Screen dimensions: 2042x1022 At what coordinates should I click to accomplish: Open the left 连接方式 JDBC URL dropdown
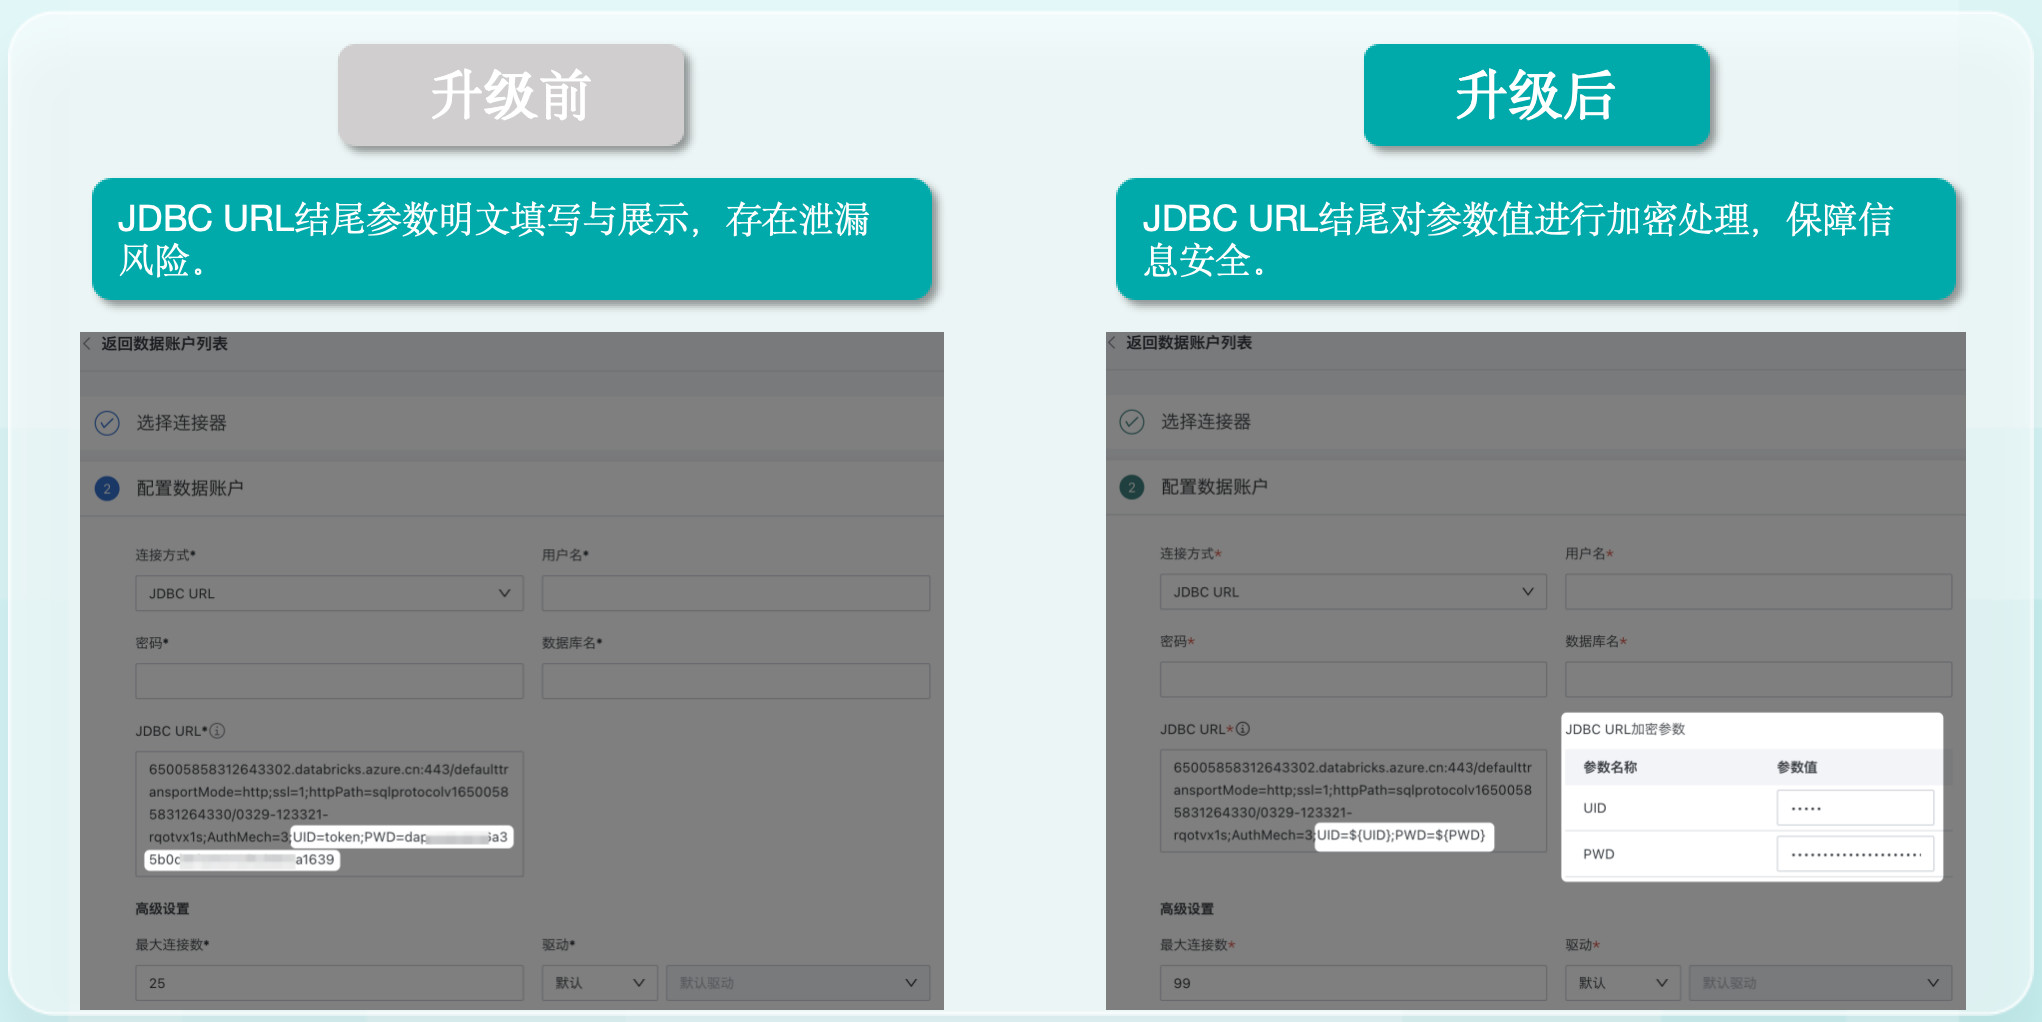[x=329, y=593]
